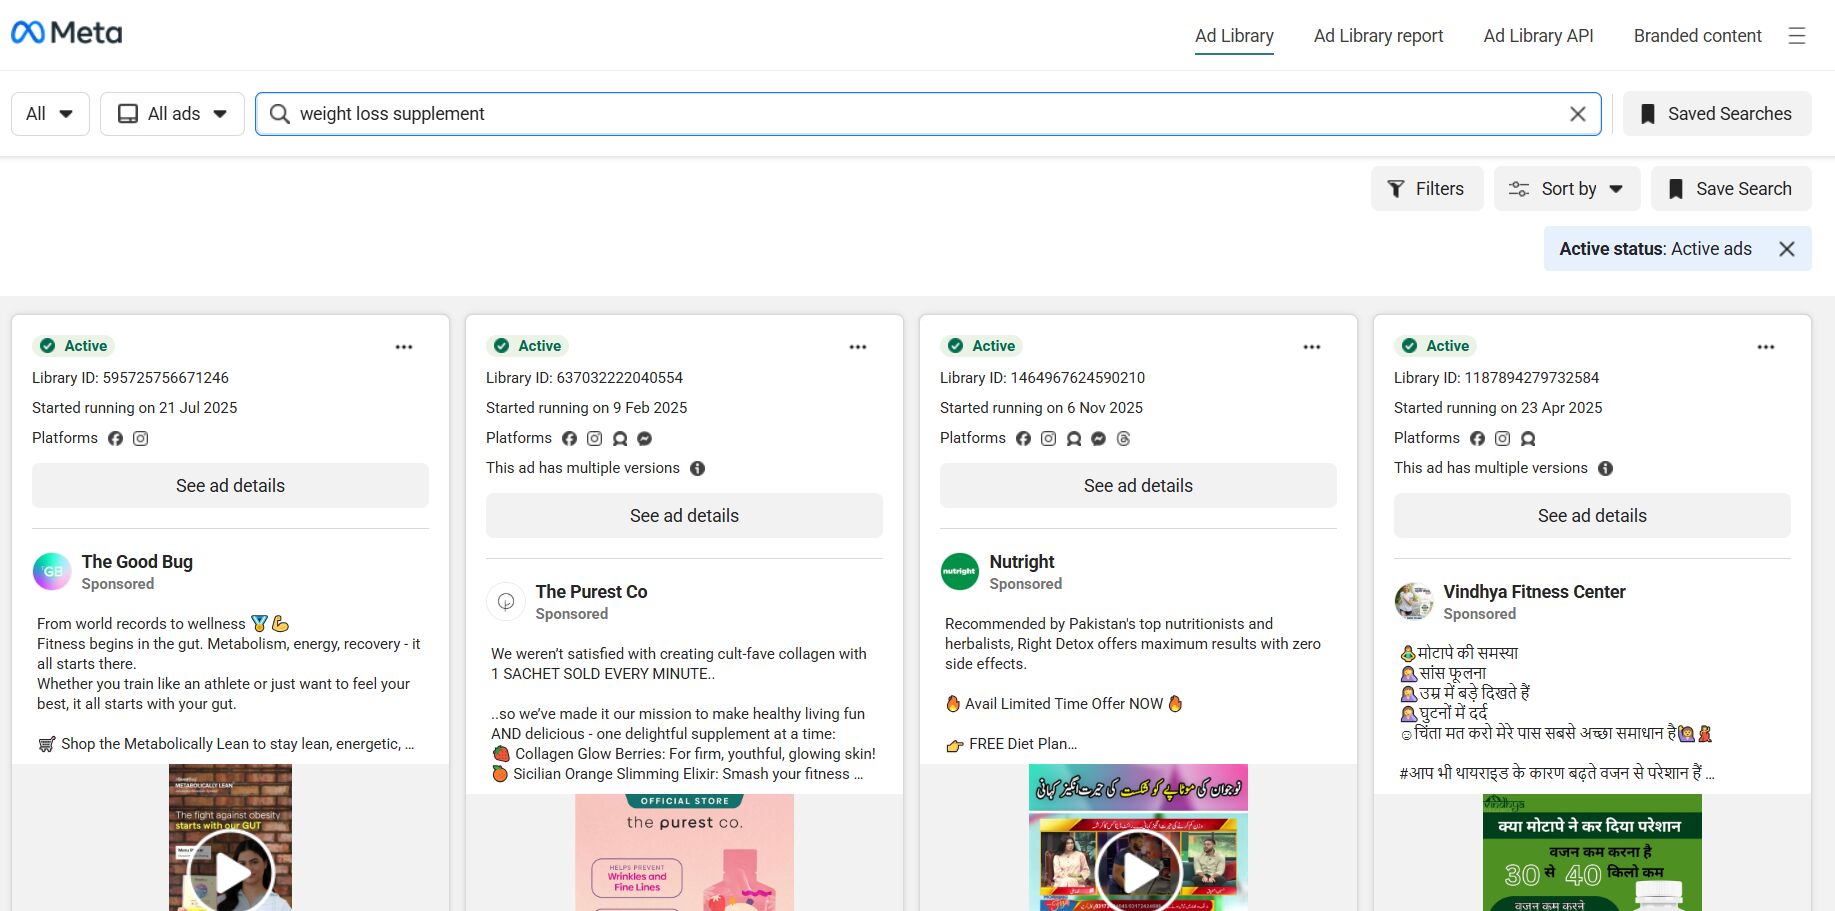Open options menu for The Good Bug ad
Viewport: 1835px width, 911px height.
(x=404, y=347)
